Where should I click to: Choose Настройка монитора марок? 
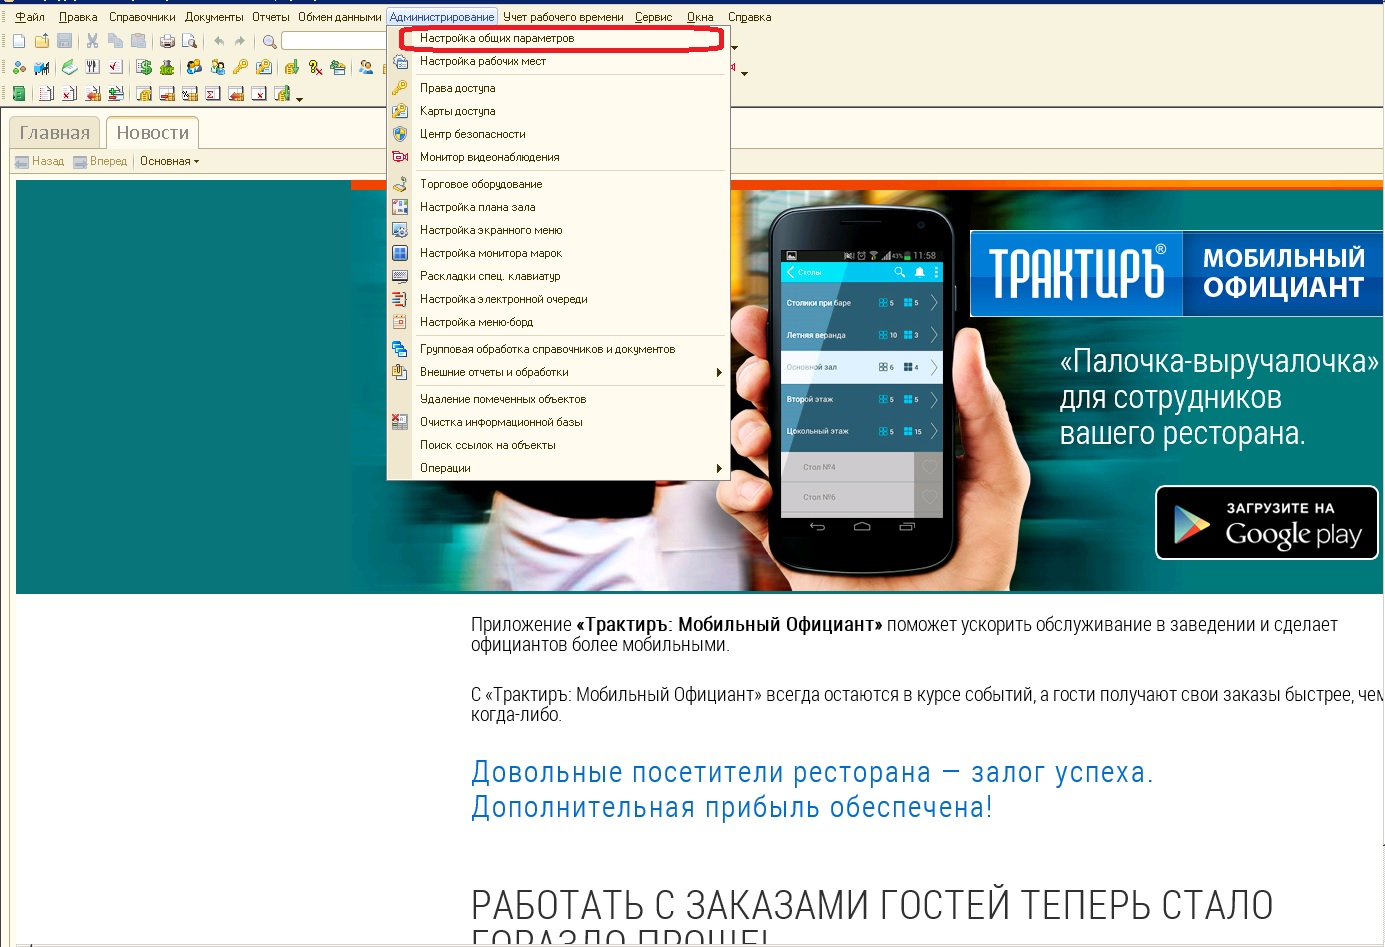point(558,253)
